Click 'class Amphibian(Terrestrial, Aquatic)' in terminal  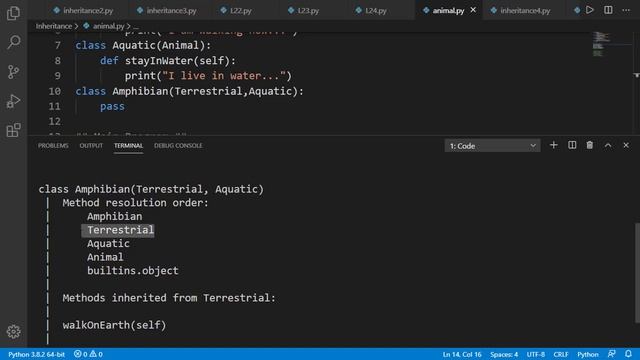coord(151,189)
